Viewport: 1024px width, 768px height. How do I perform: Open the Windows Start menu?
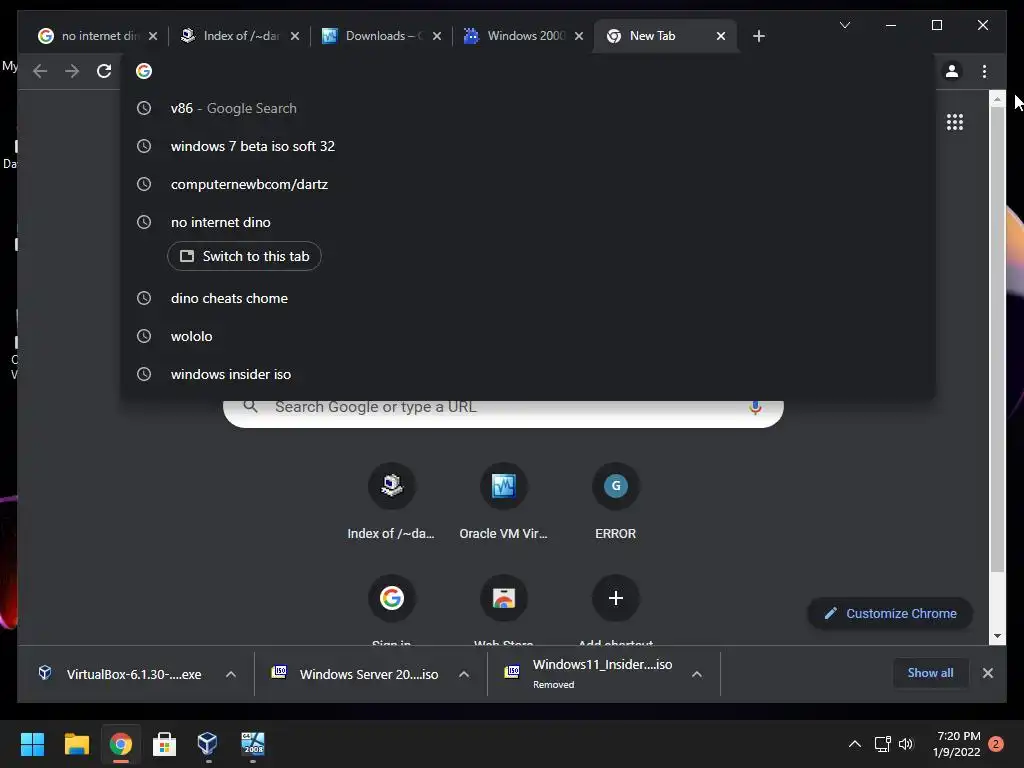coord(32,744)
